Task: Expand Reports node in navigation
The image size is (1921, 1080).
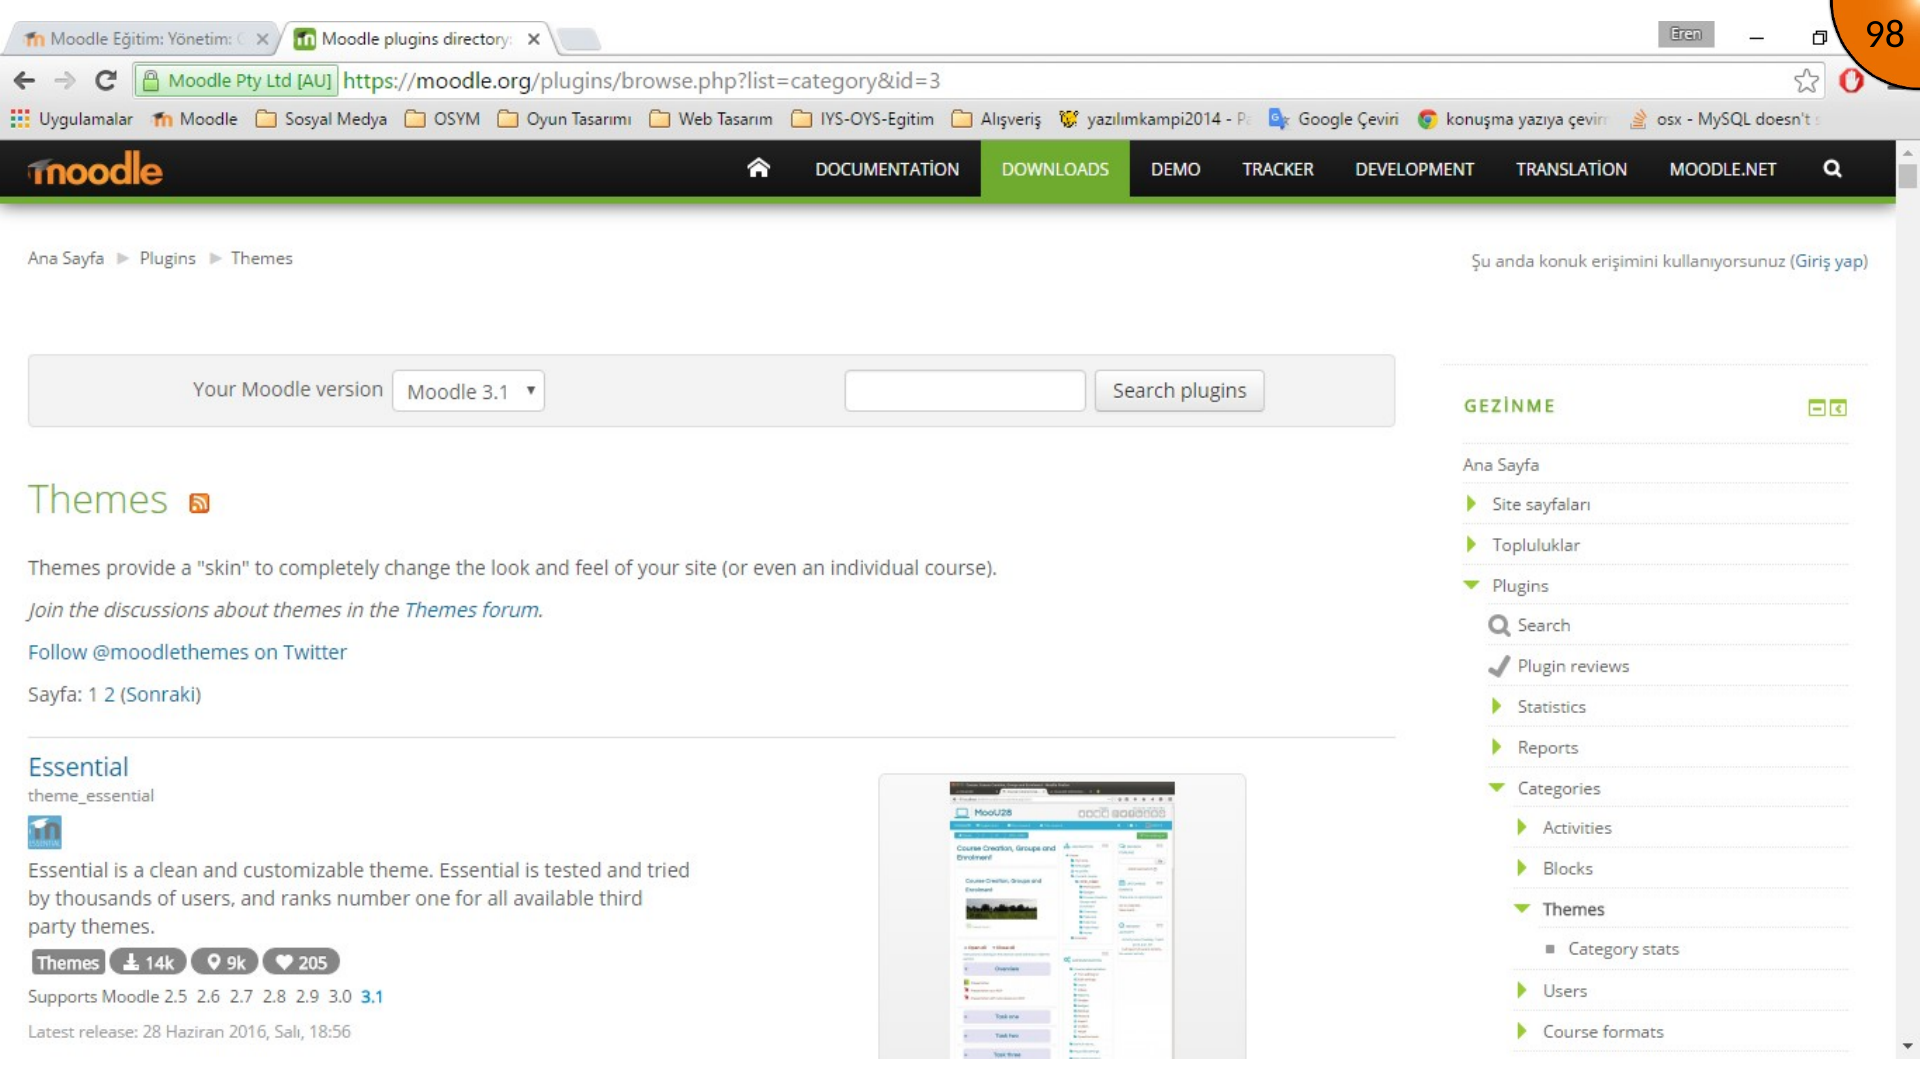Action: click(1496, 747)
